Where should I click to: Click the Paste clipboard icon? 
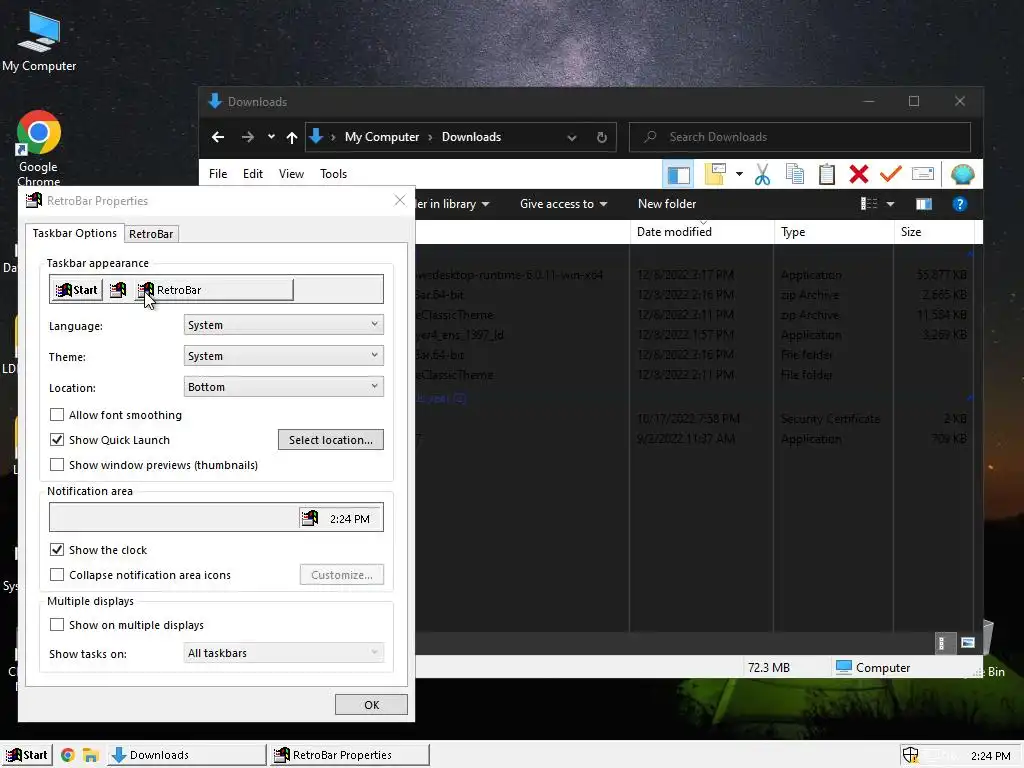click(827, 174)
